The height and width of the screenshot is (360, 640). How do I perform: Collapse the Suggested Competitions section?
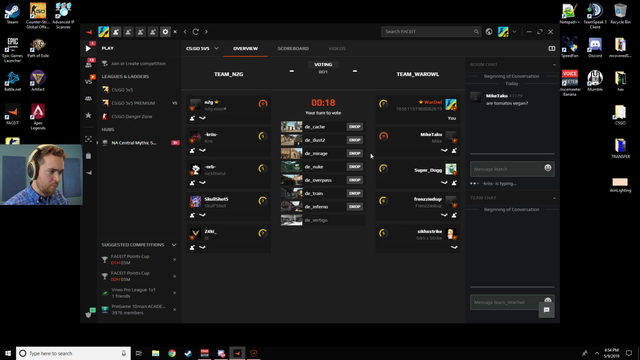point(174,245)
